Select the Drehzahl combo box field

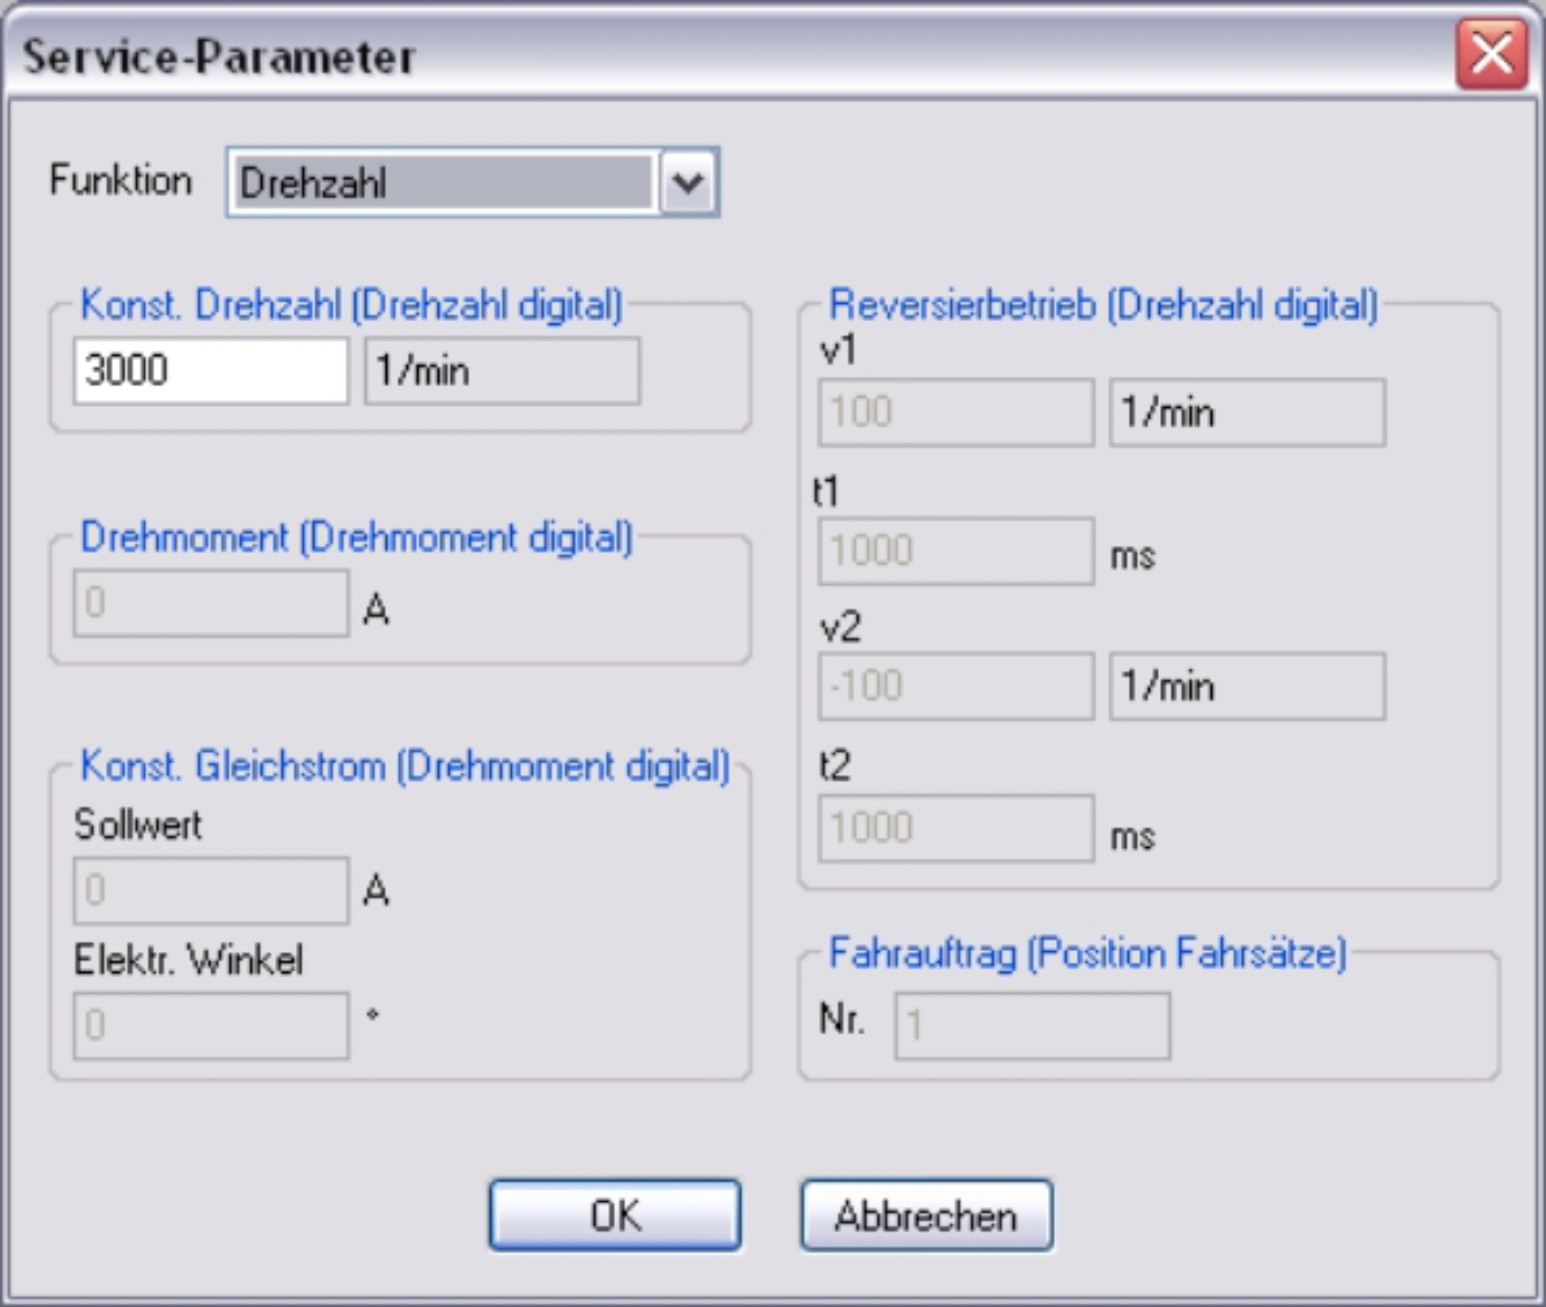(443, 183)
